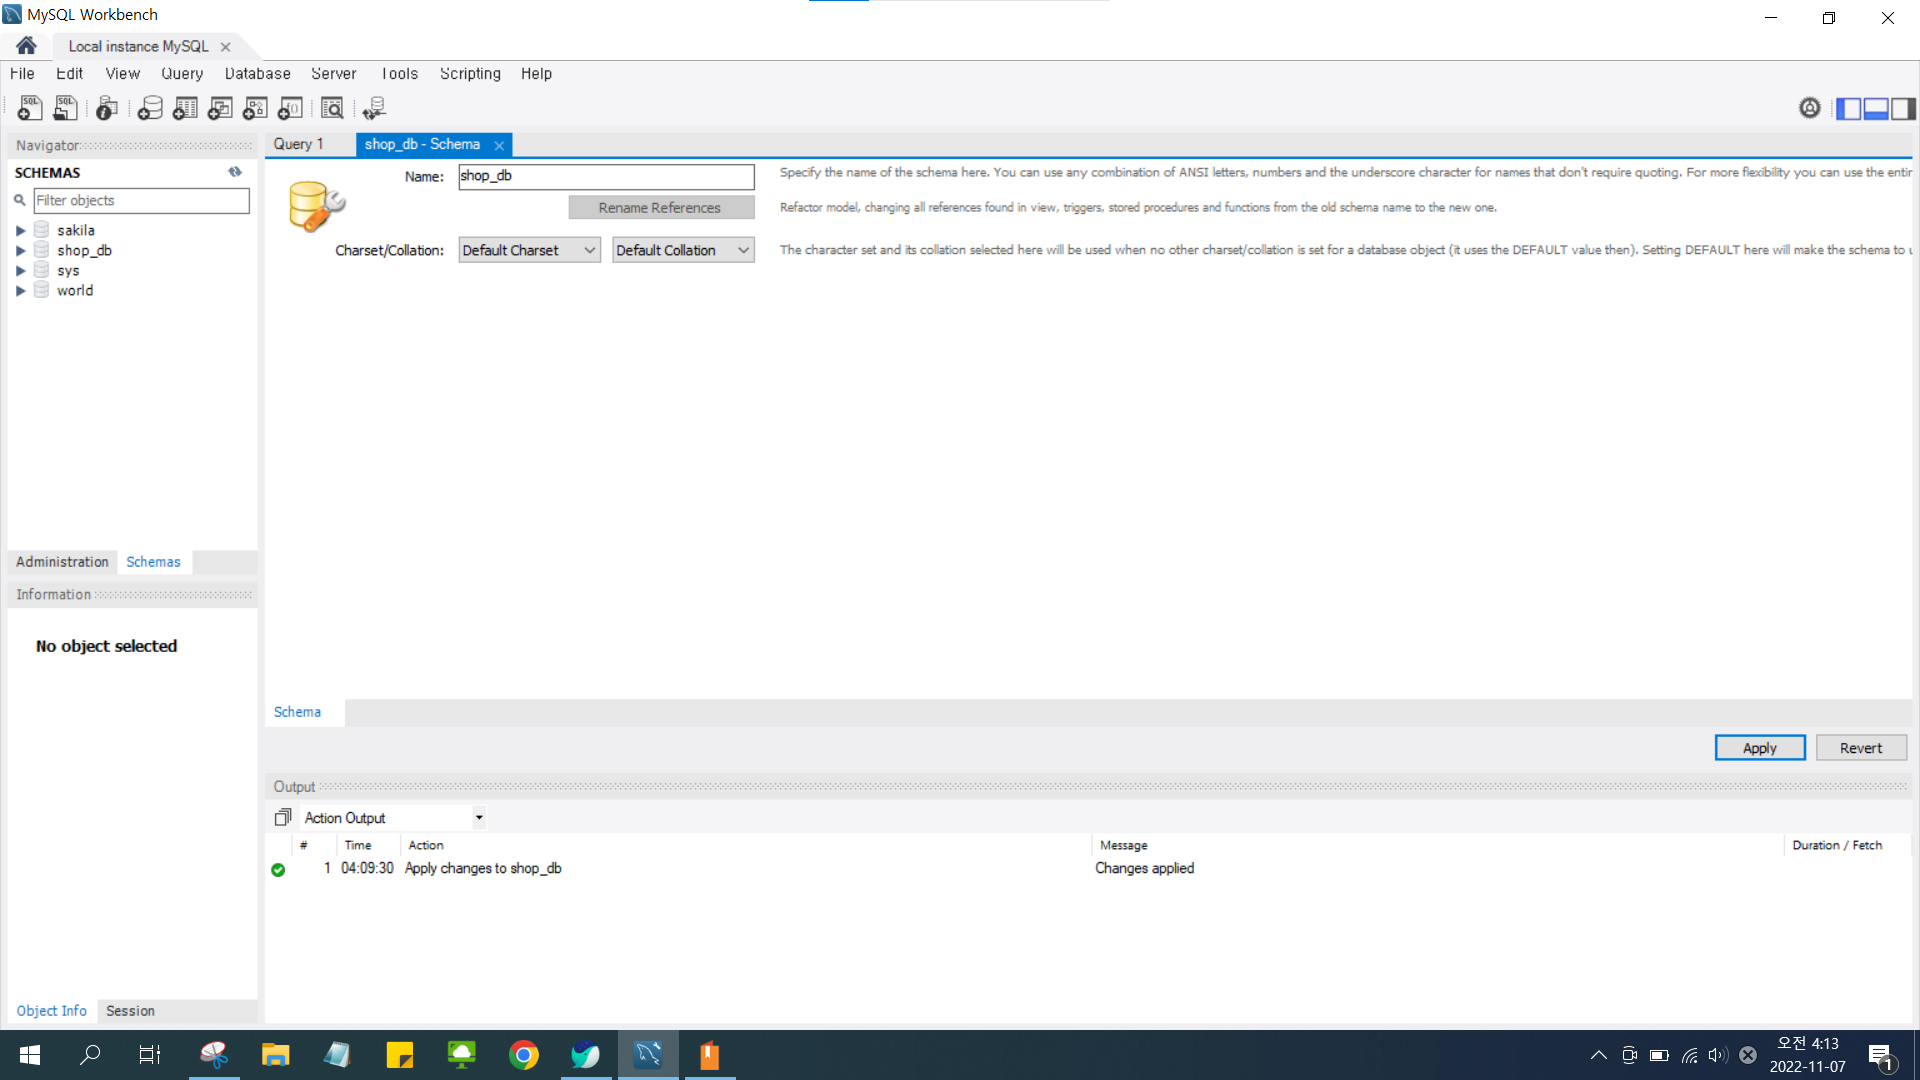Open the Scripting menu
Image resolution: width=1920 pixels, height=1080 pixels.
pyautogui.click(x=470, y=73)
